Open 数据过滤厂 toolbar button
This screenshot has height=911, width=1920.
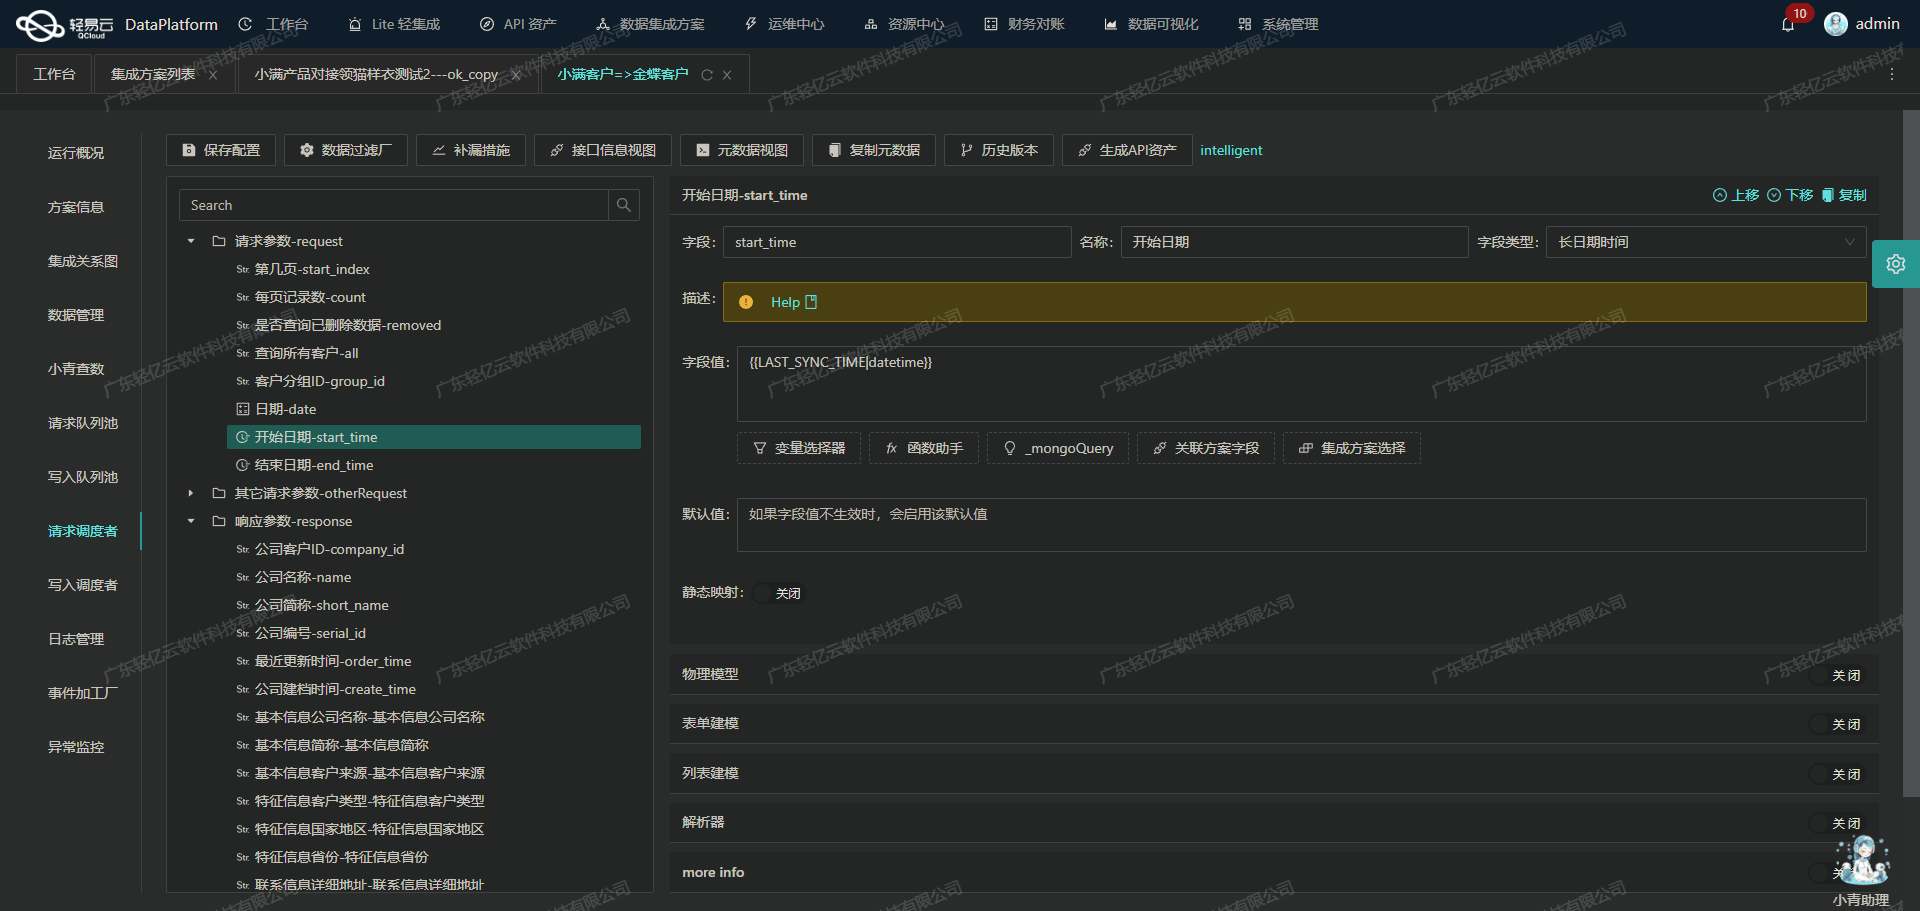coord(346,150)
